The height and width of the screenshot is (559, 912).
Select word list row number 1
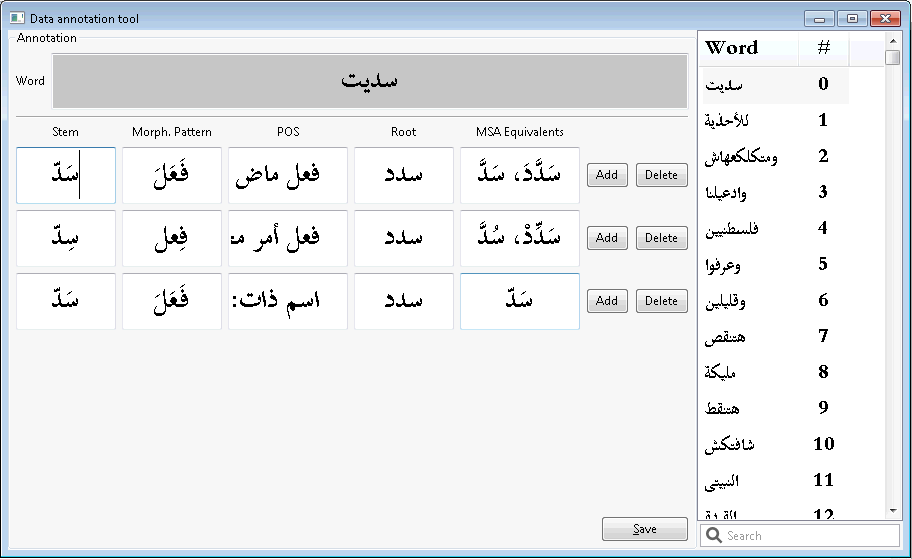tap(775, 120)
